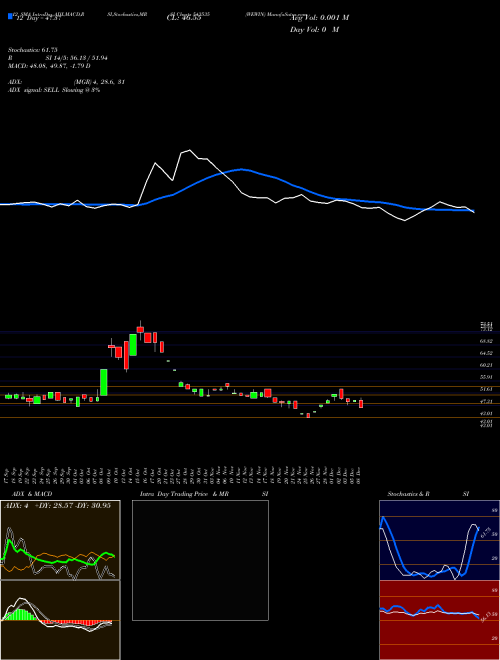Viewport: 500px width, 660px height.
Task: Click the last red candlestick on the chart
Action: tap(361, 404)
